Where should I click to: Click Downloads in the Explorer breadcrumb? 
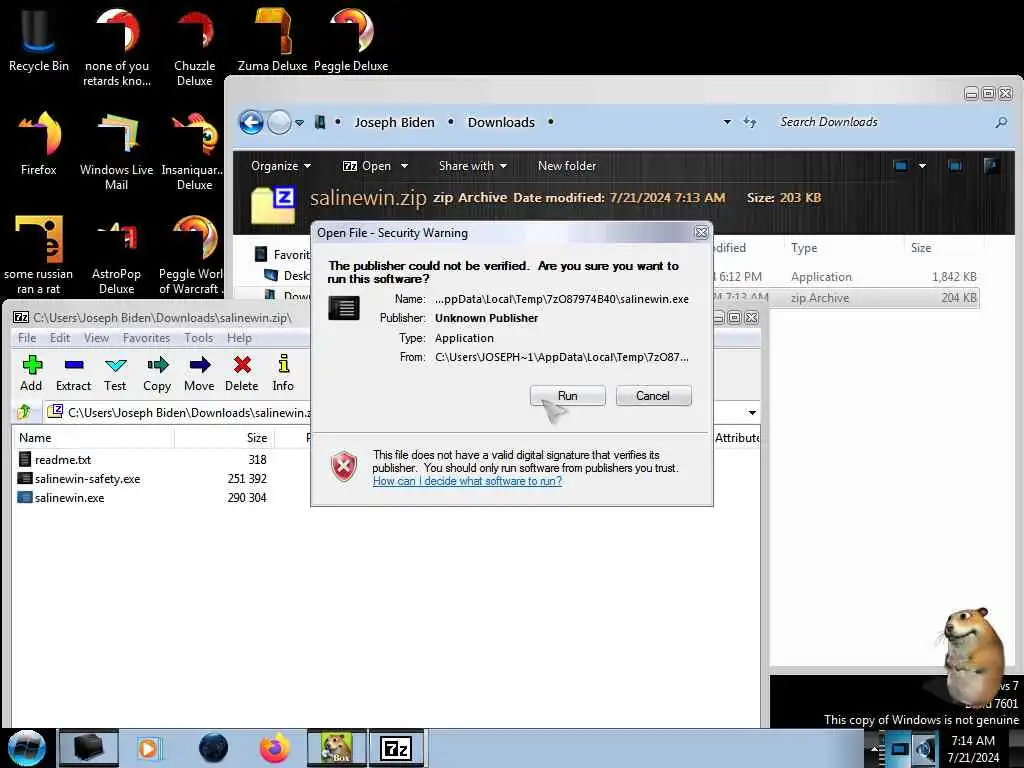[501, 123]
